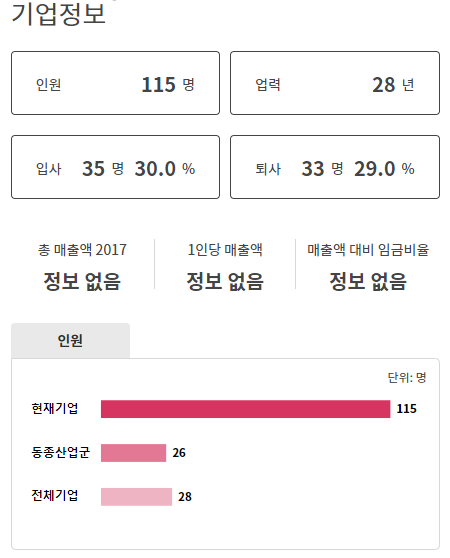Click the 입사 35 명 30.0% card
The image size is (450, 558).
(115, 167)
